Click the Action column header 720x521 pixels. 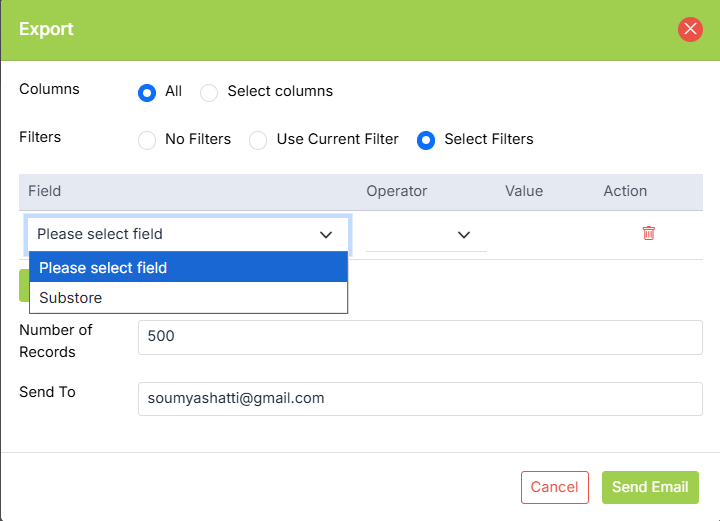[625, 191]
